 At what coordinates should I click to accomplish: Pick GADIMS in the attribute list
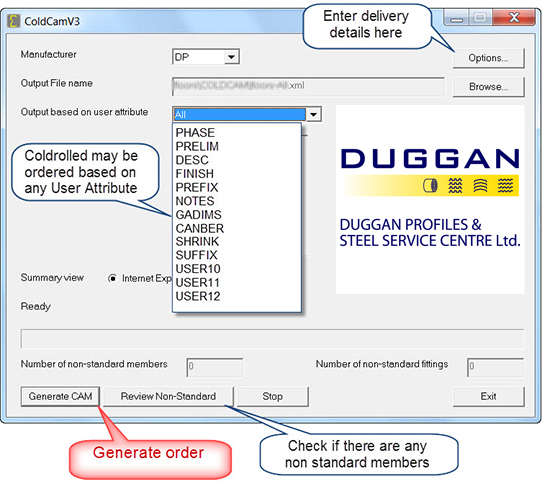(198, 215)
